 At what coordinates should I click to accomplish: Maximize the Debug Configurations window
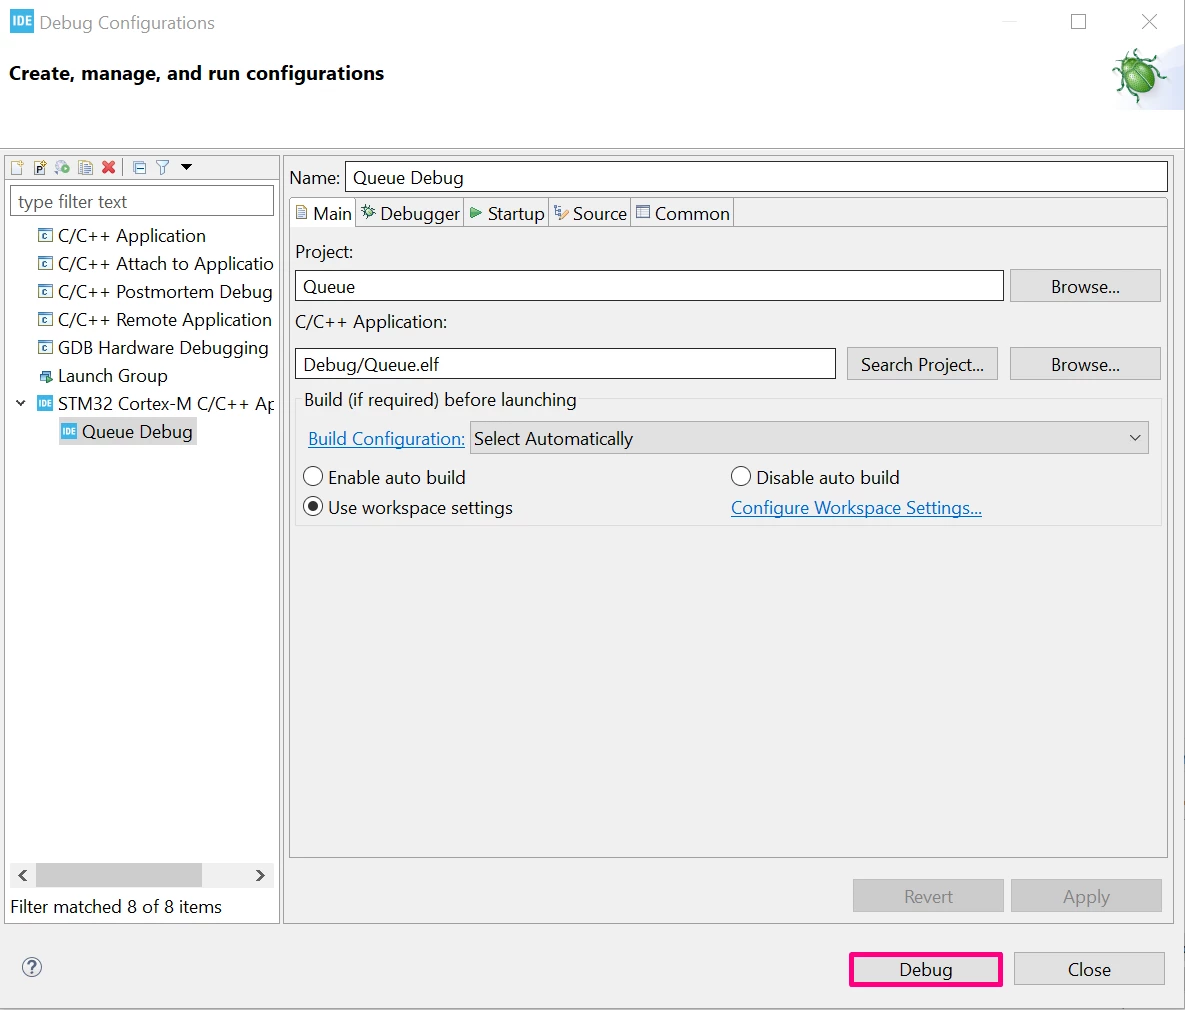[1078, 22]
